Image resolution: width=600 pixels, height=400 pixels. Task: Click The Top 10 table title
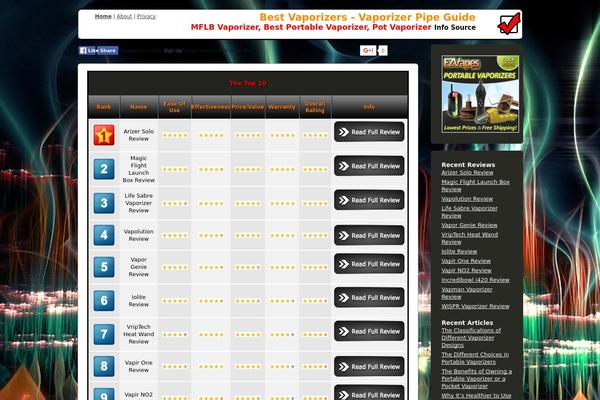pos(248,83)
